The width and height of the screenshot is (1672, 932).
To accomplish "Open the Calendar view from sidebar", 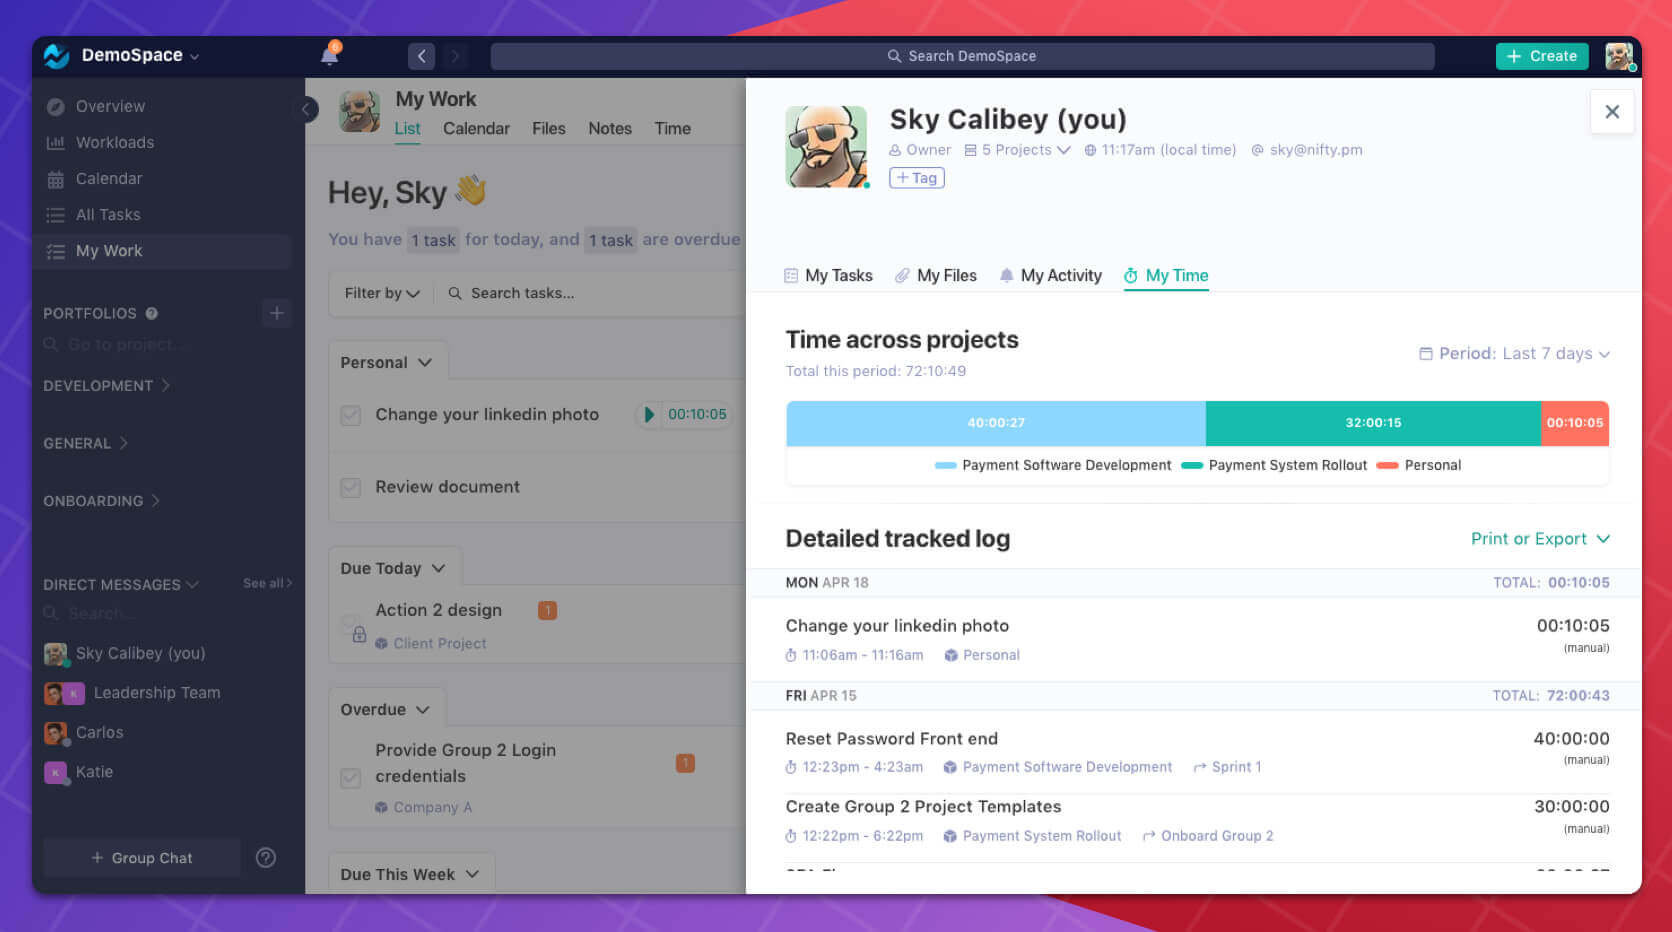I will coord(110,178).
